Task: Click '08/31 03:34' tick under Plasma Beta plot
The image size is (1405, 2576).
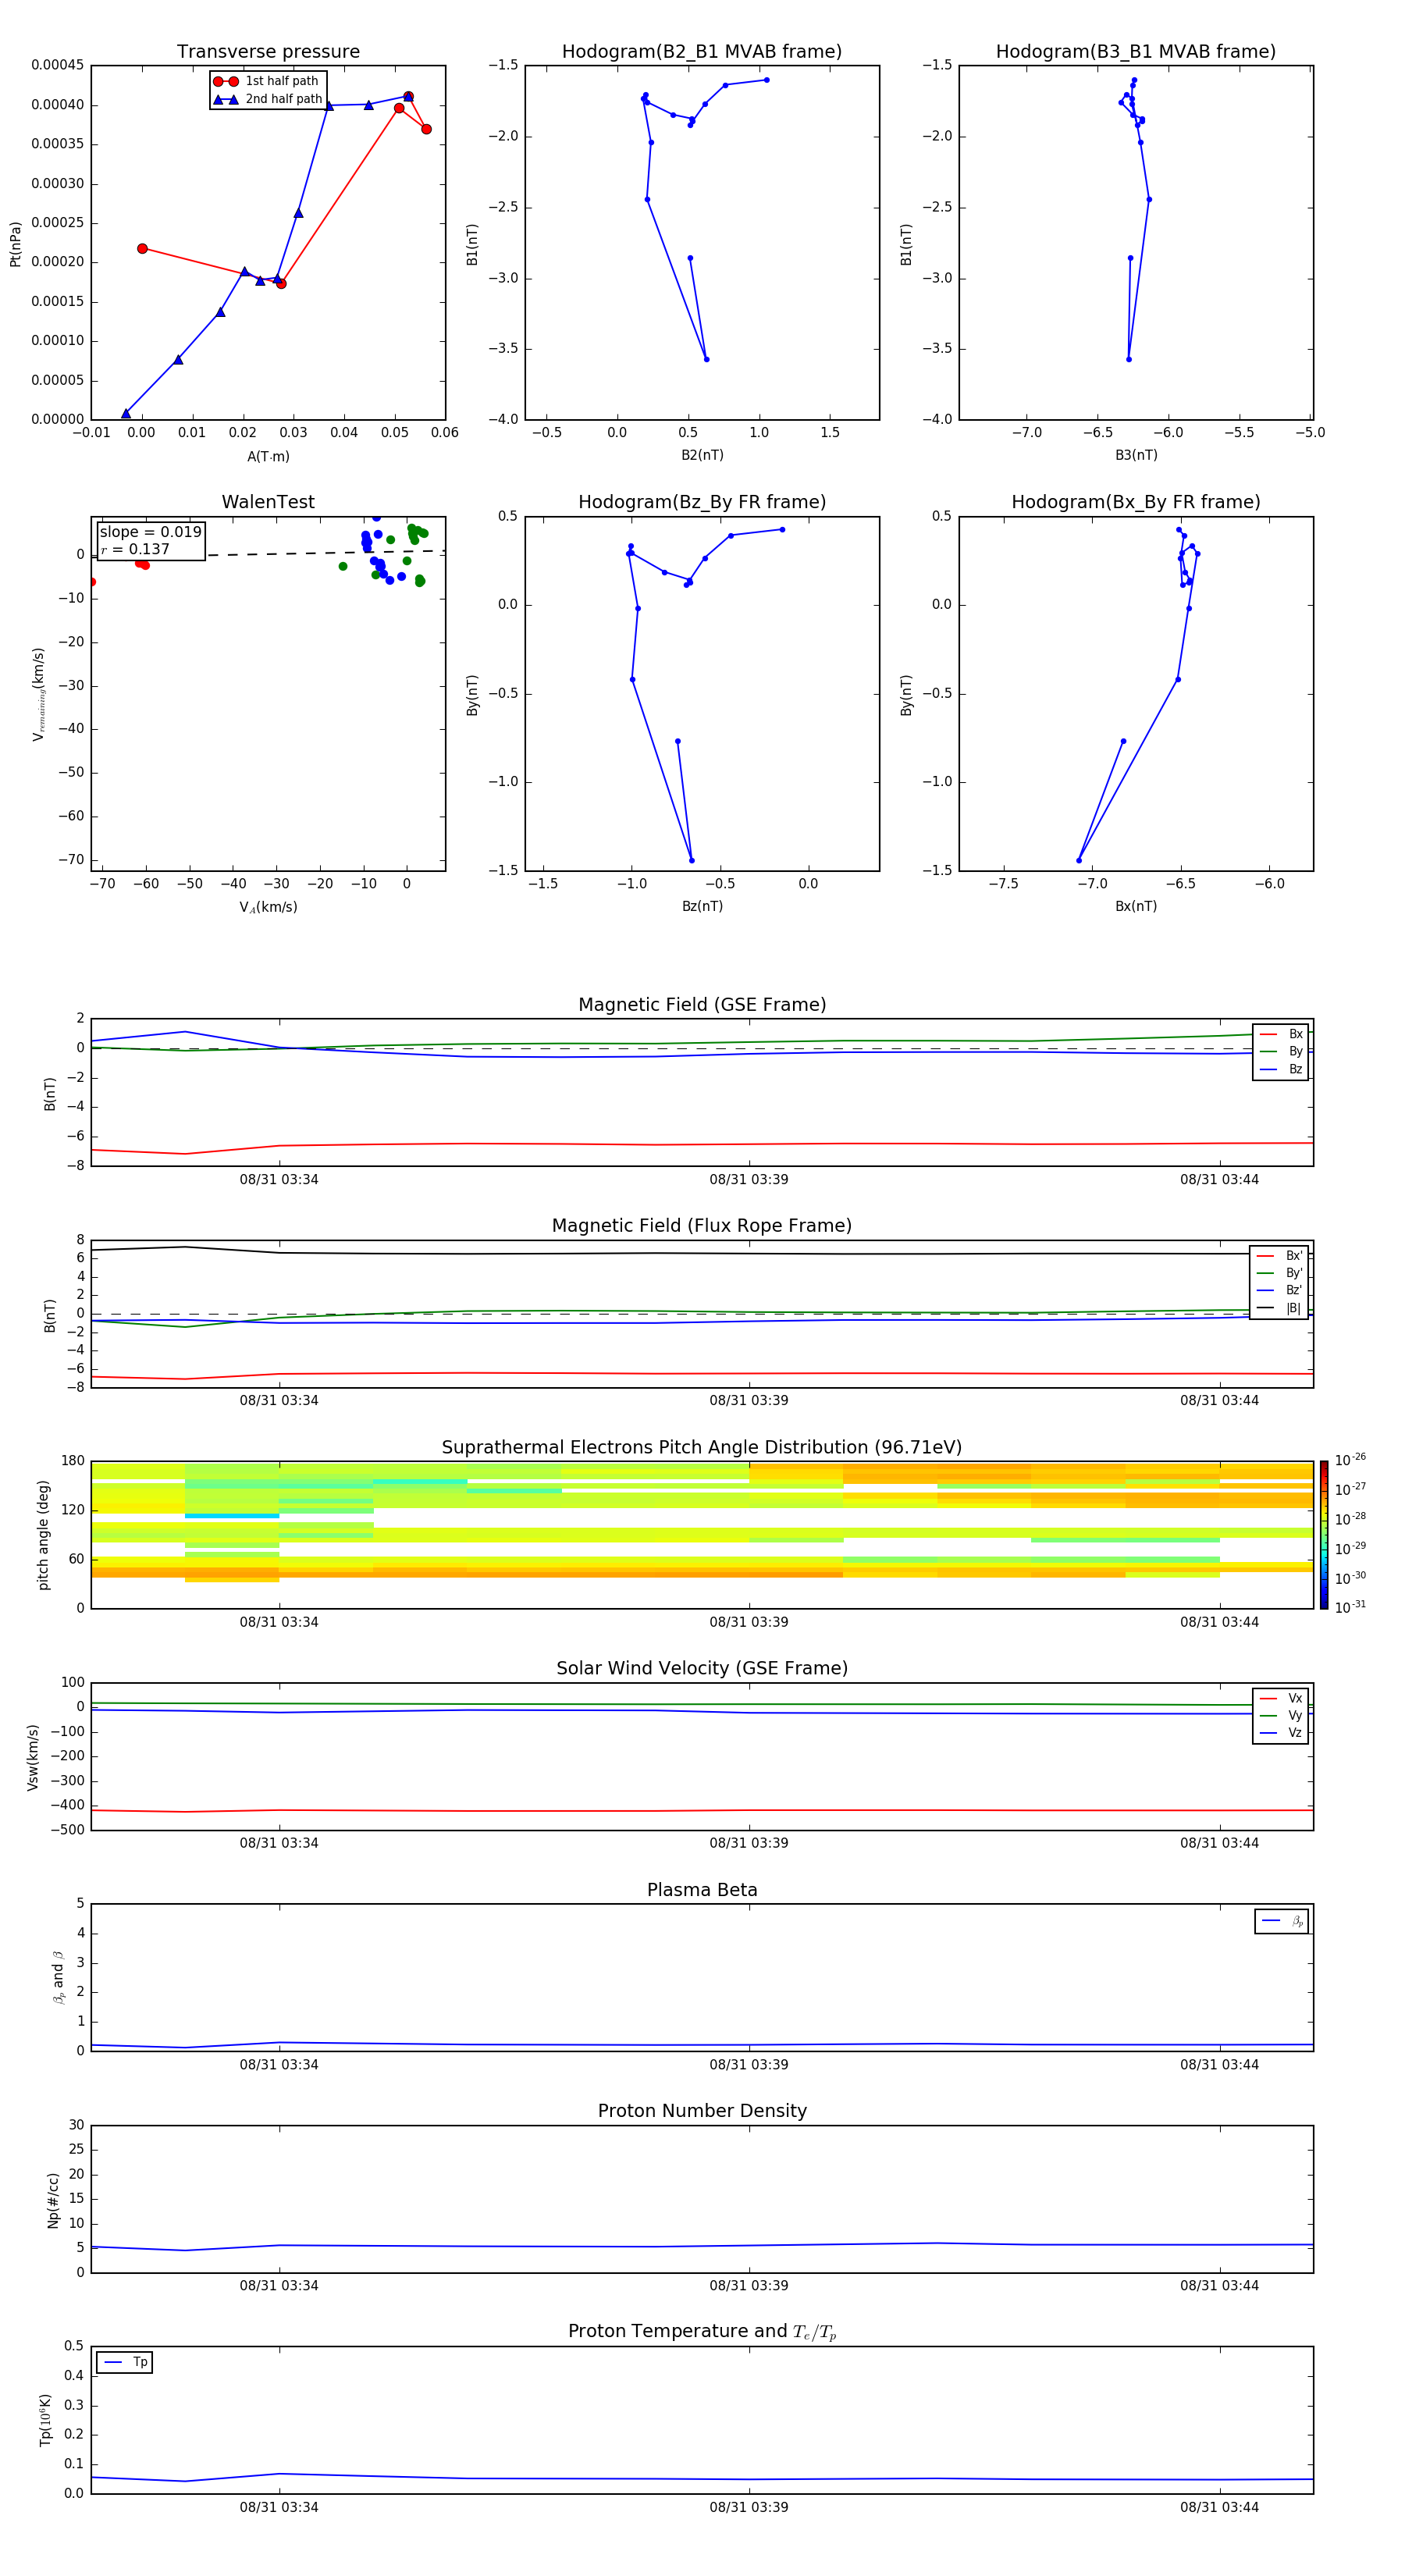Action: click(x=279, y=2065)
